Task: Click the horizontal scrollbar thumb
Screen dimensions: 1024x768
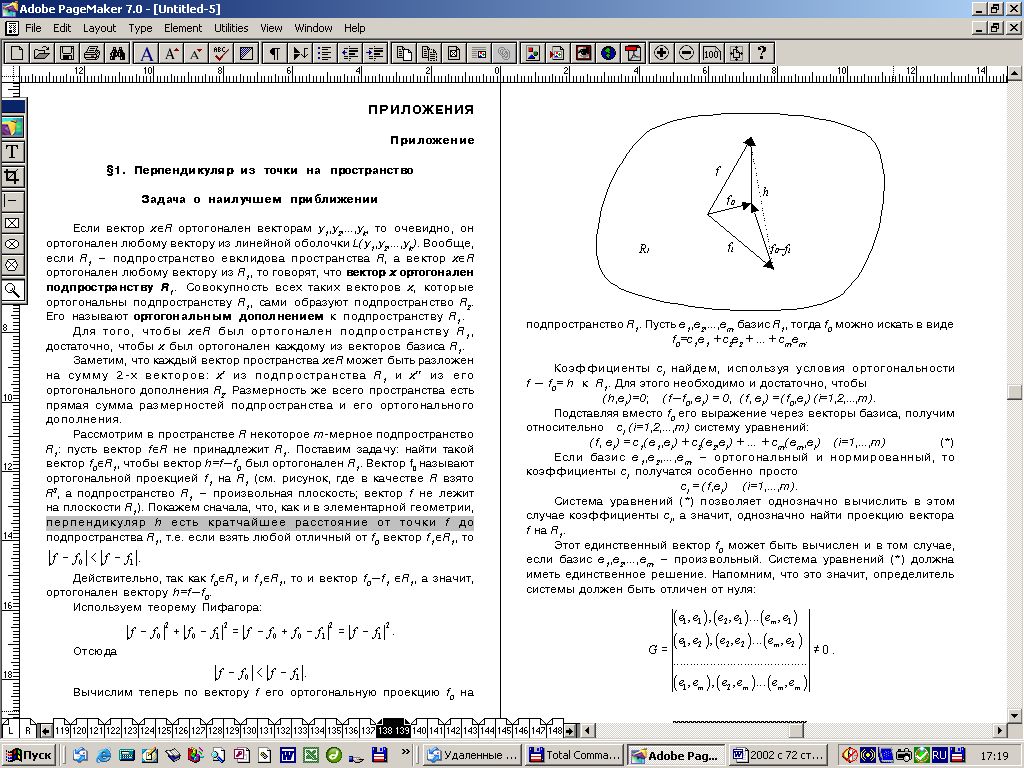Action: (x=795, y=730)
